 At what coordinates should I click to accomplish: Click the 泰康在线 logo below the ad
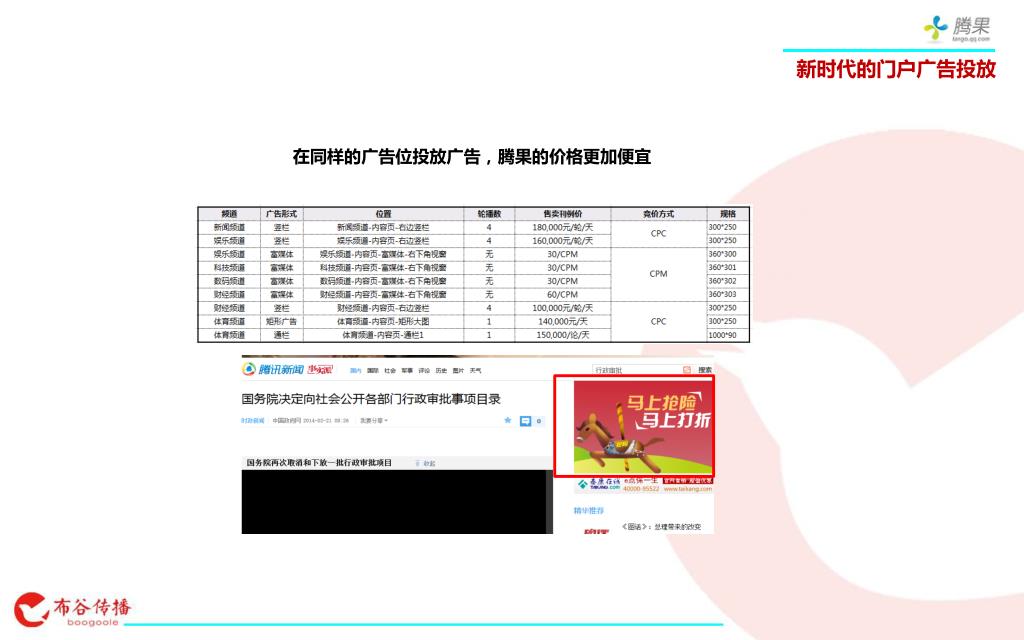point(599,485)
